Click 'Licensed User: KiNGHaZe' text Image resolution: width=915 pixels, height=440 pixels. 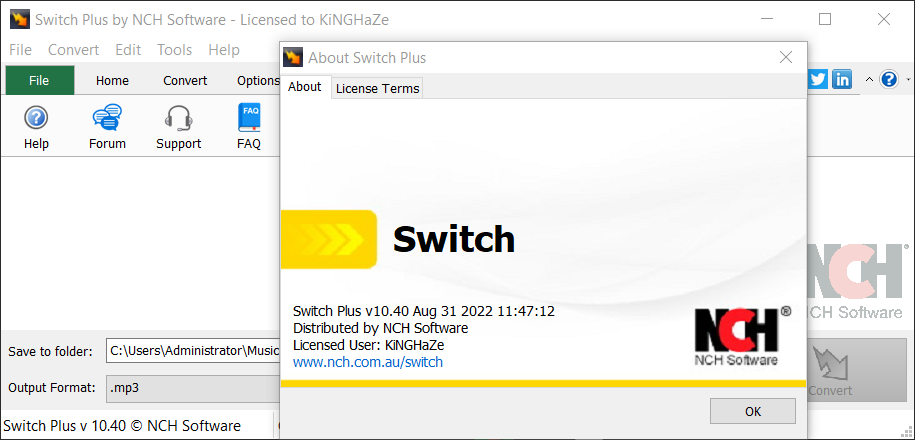click(x=367, y=345)
